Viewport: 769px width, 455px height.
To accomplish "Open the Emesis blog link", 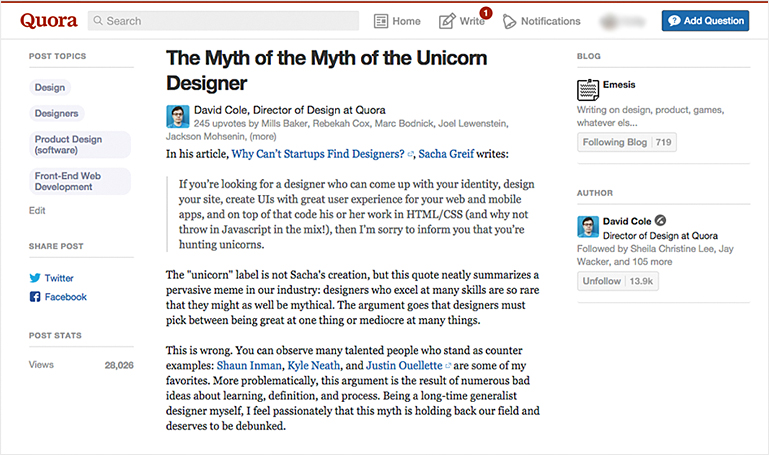I will pos(619,85).
